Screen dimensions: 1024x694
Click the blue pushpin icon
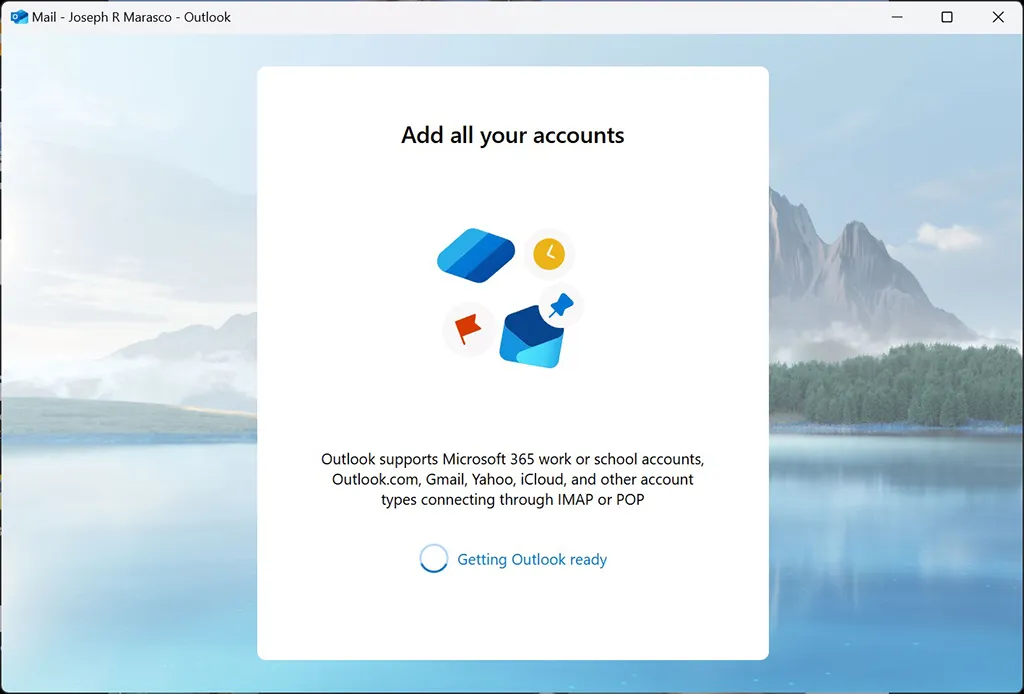pos(561,305)
